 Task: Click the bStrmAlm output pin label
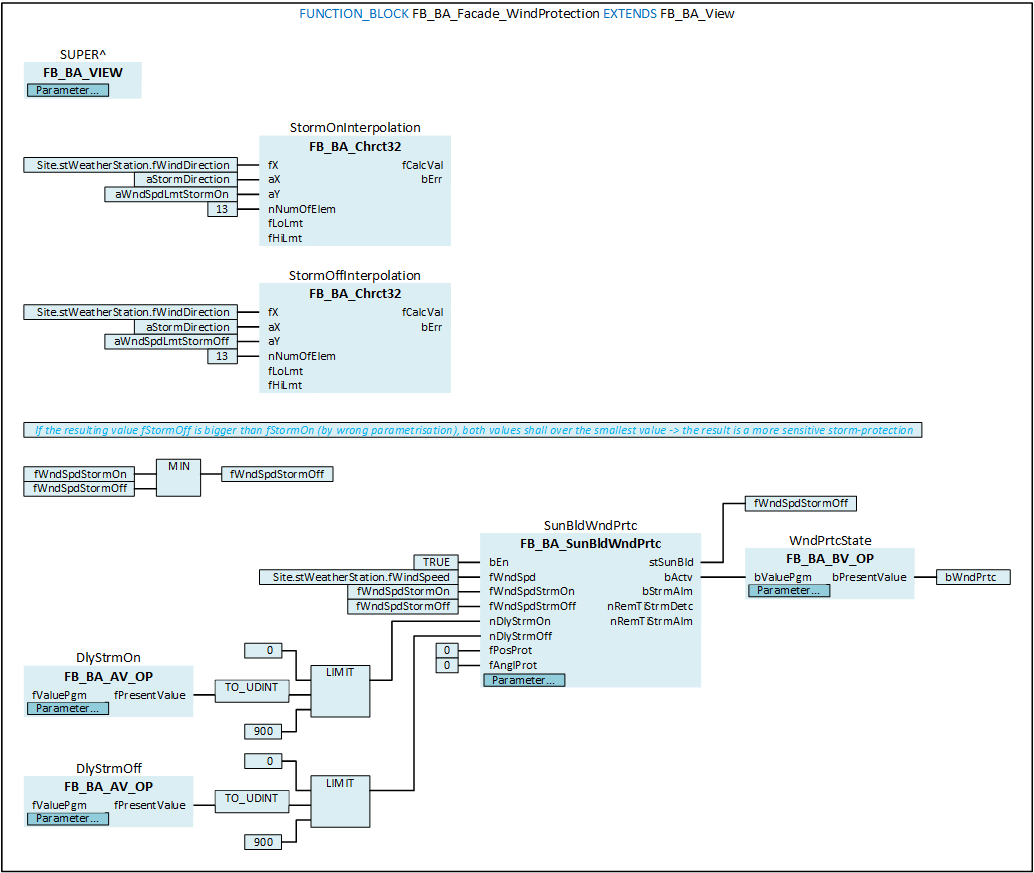667,591
